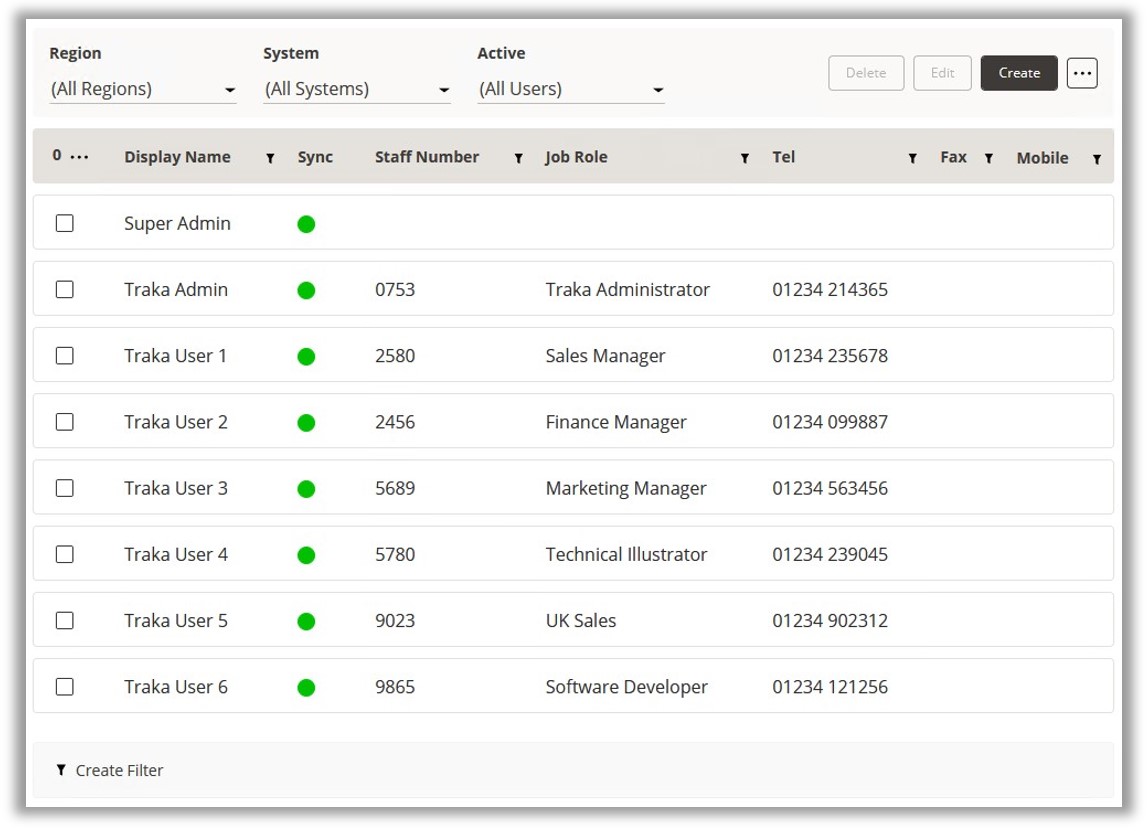
Task: Open the more options ellipsis next to Create
Action: pos(1082,73)
